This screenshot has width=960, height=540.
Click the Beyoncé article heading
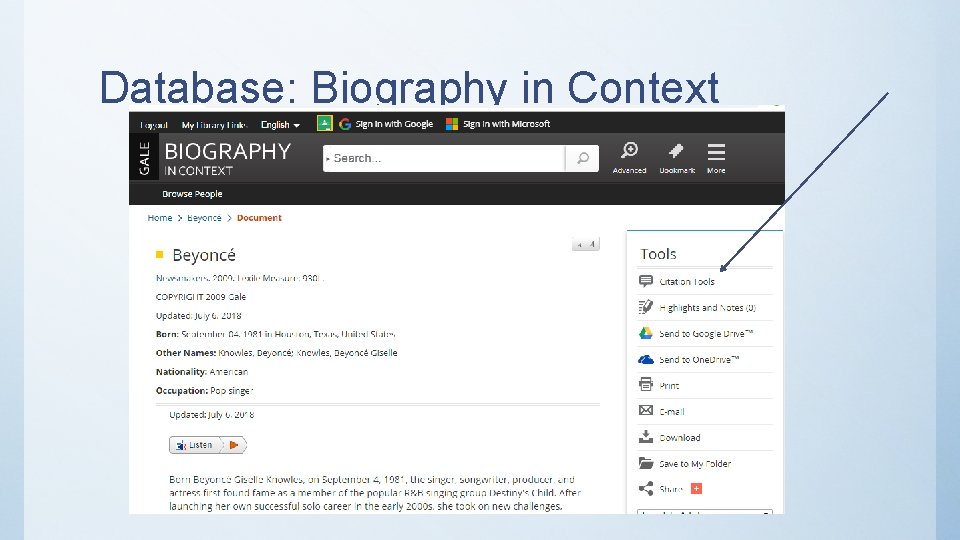pos(204,255)
